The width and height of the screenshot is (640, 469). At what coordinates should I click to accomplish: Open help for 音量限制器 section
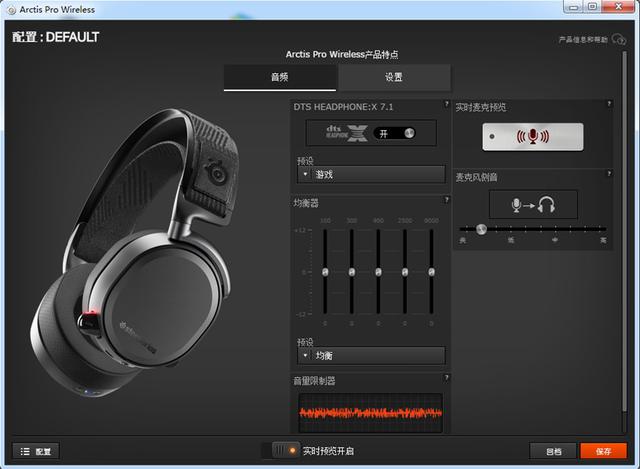445,379
